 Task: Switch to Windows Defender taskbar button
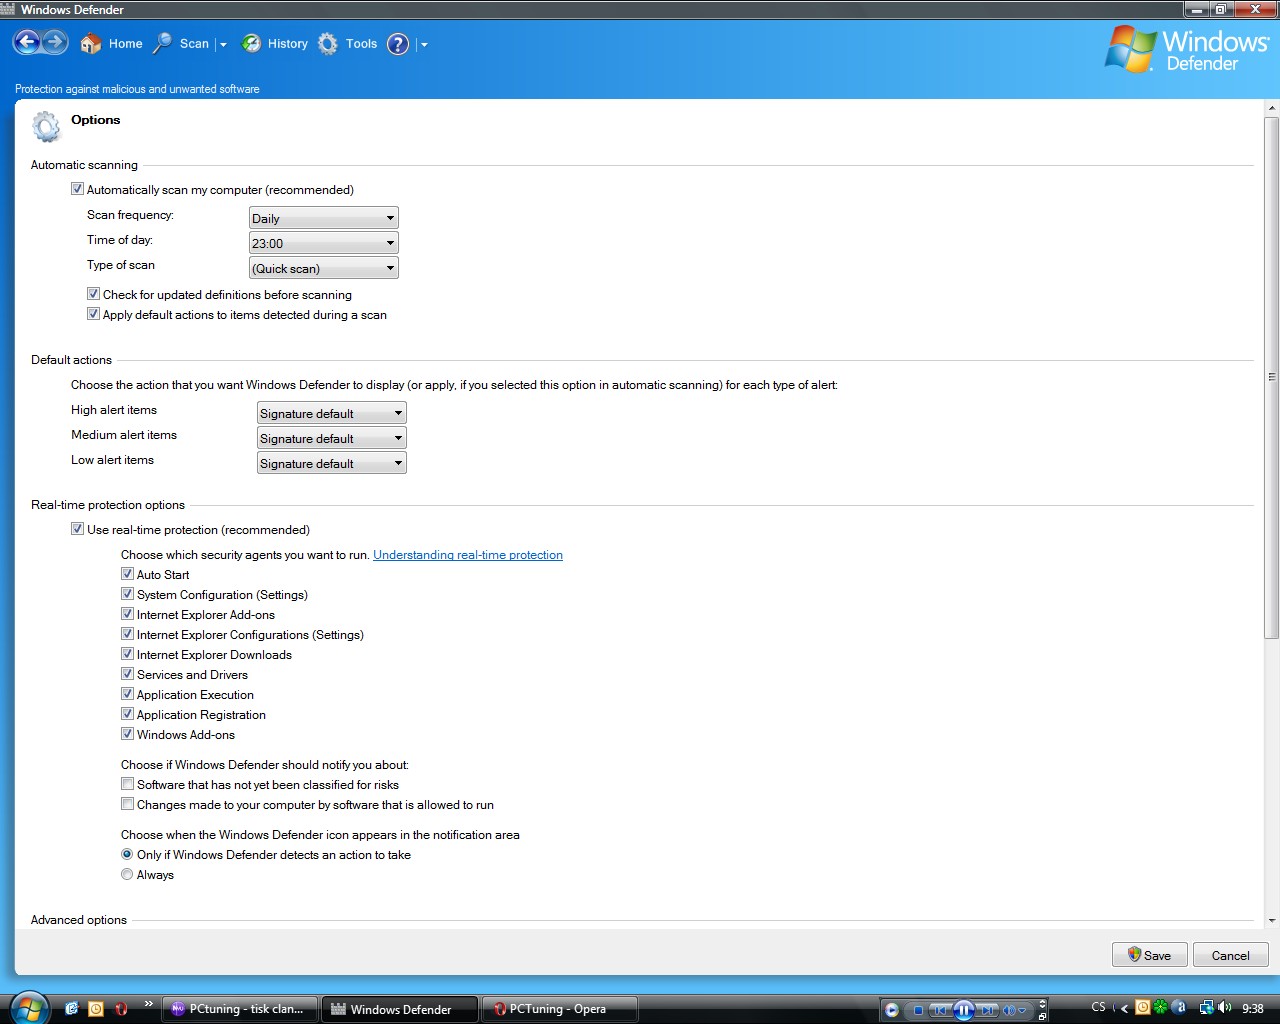pyautogui.click(x=400, y=1009)
